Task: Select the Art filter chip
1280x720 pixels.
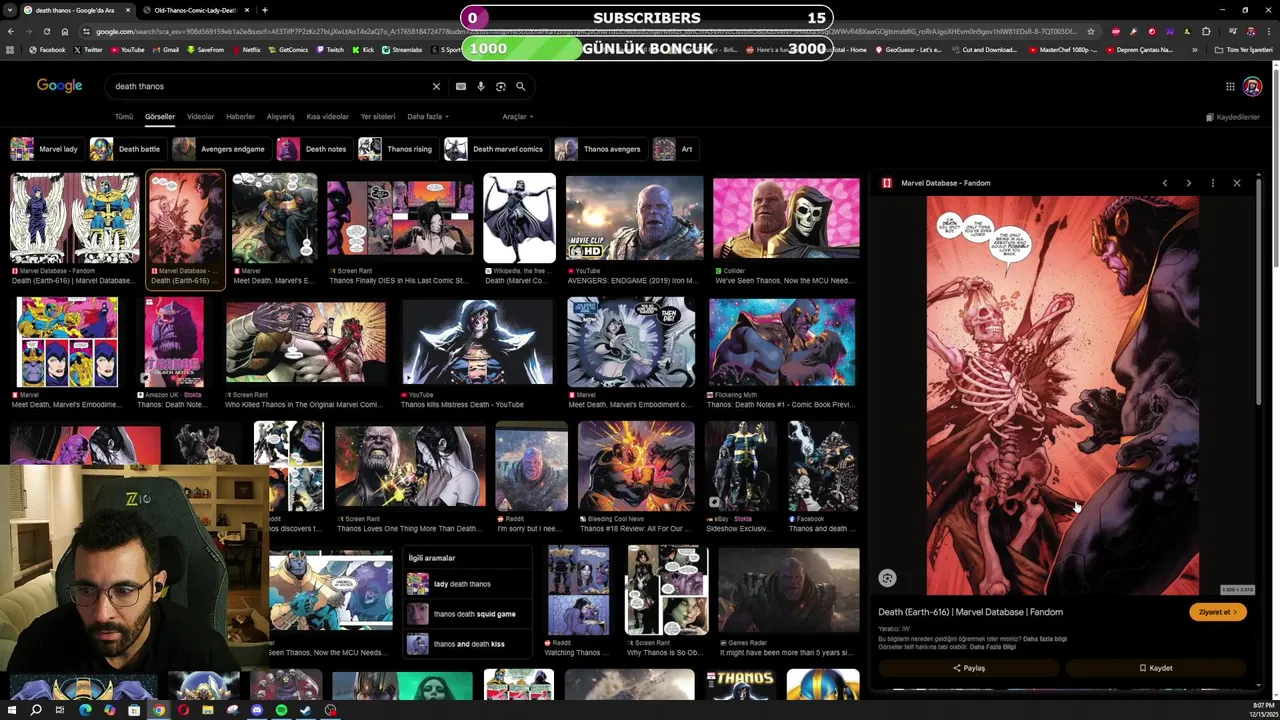Action: [x=674, y=149]
